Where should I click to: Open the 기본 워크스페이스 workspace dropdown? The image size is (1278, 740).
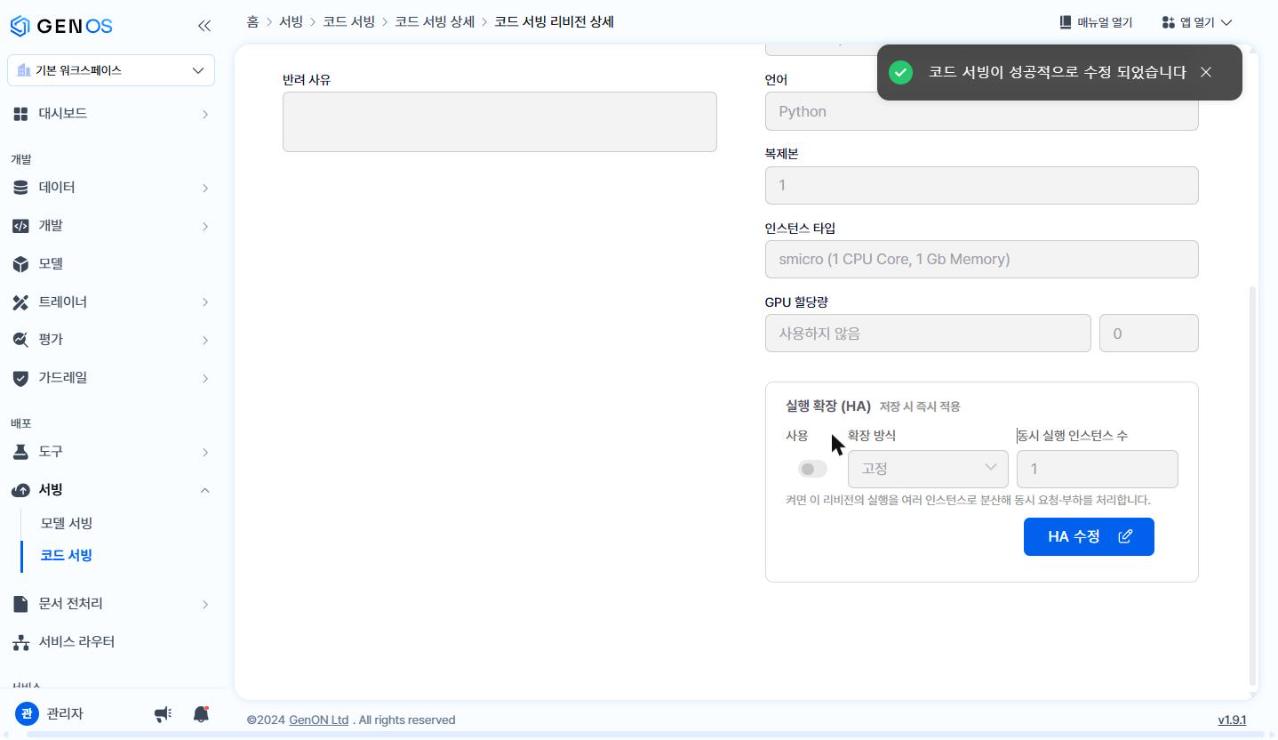click(111, 71)
